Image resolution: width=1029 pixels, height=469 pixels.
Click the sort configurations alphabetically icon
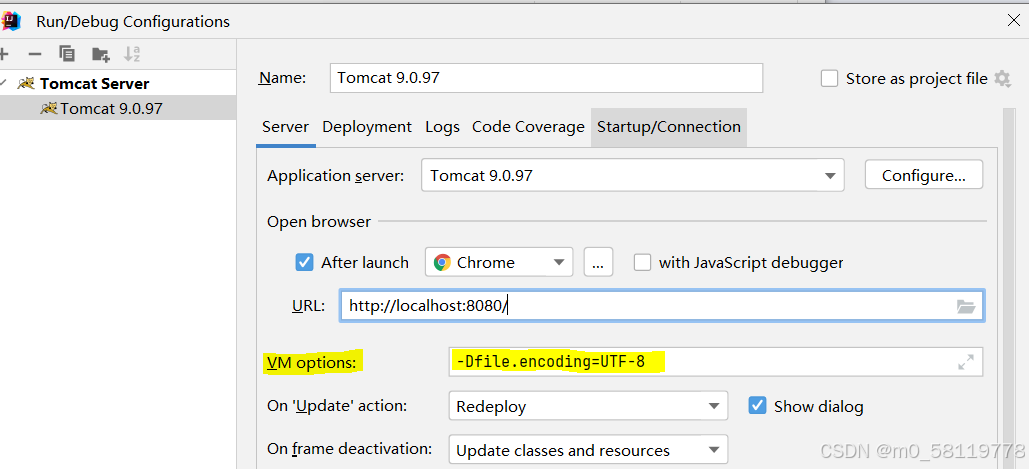click(x=132, y=54)
